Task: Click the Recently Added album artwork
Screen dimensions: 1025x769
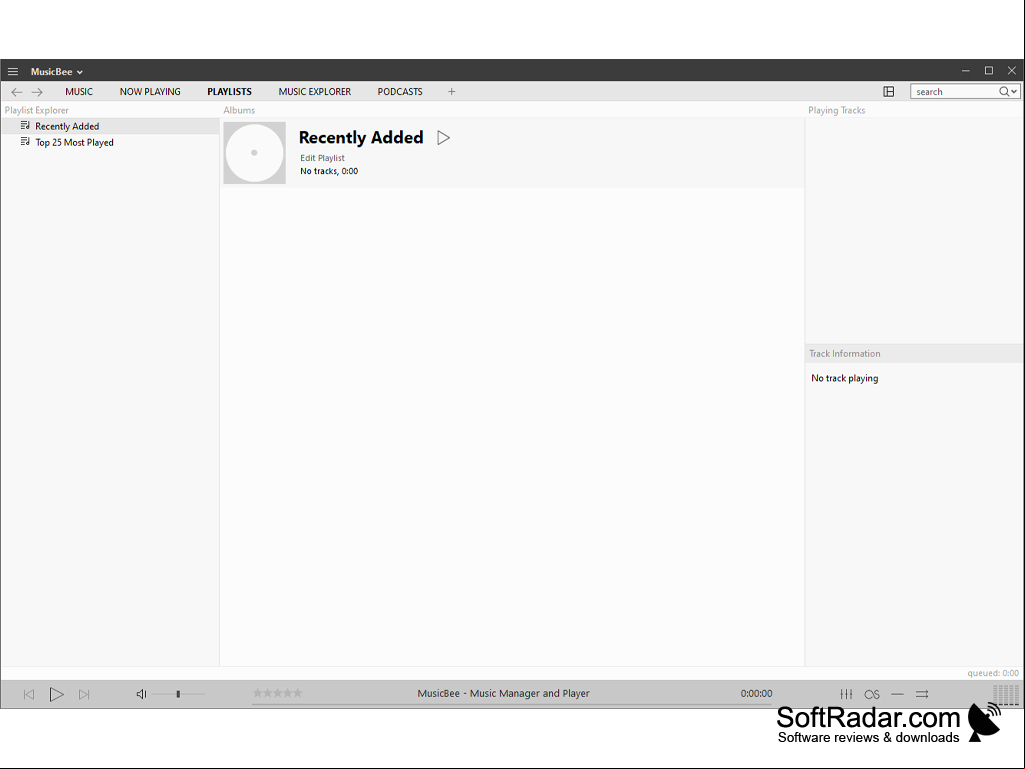Action: [x=254, y=153]
